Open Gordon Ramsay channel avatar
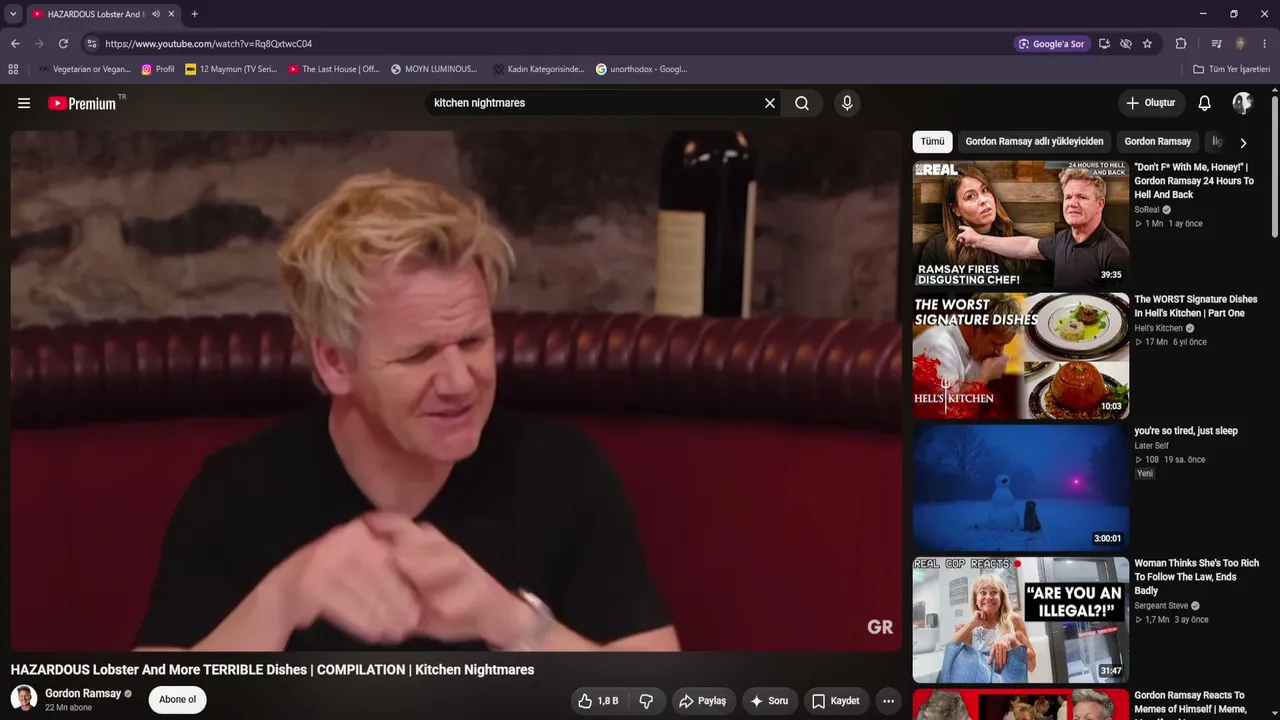The image size is (1280, 720). (x=24, y=699)
